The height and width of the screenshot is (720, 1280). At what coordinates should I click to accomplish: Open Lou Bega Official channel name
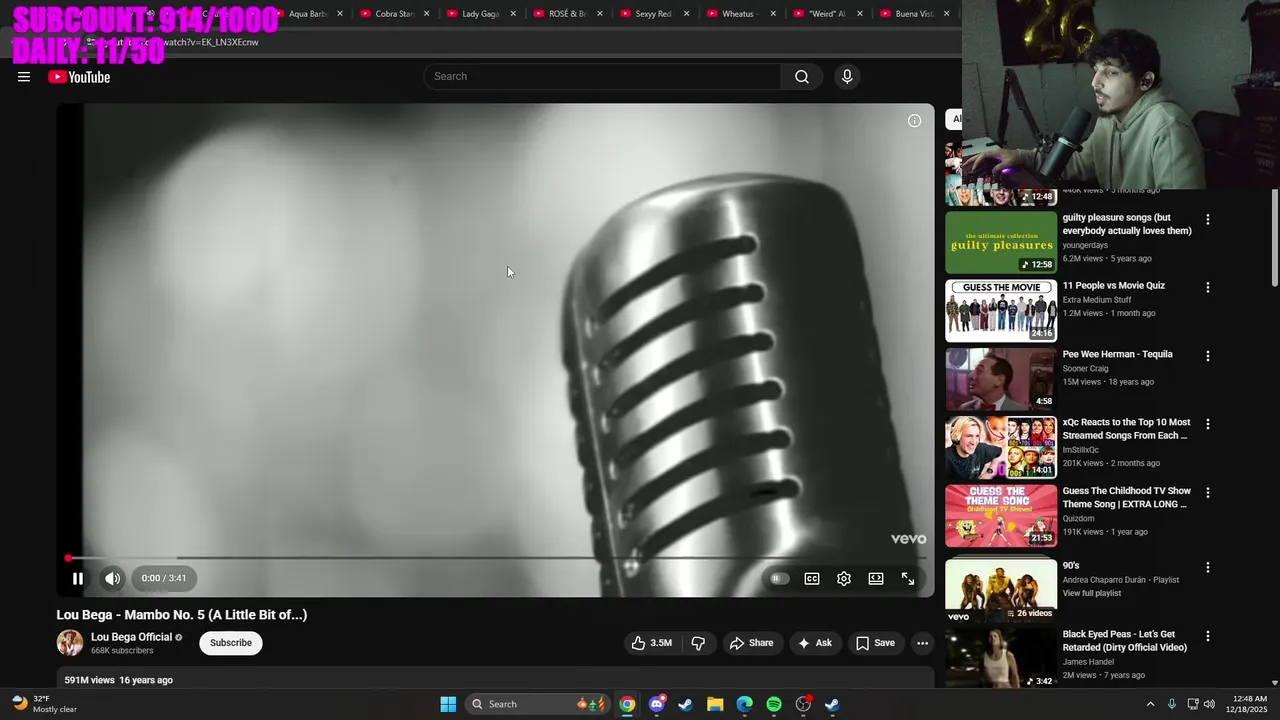tap(132, 637)
